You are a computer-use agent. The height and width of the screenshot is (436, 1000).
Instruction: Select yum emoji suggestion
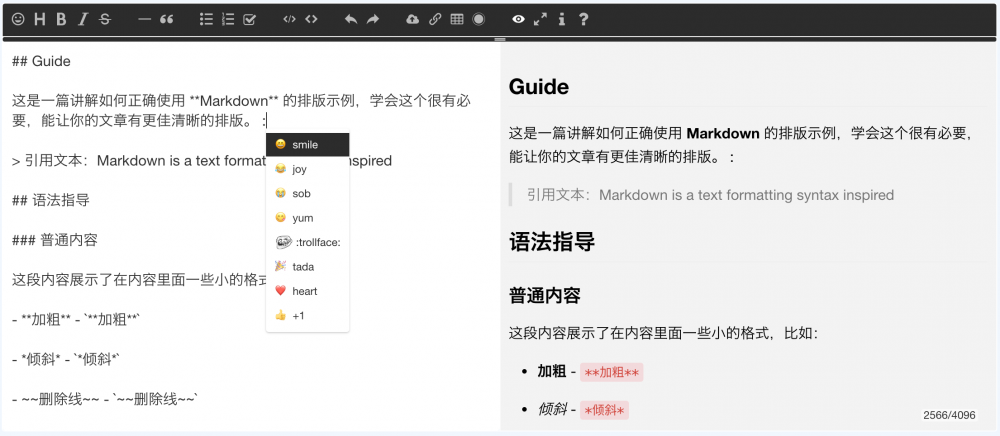[x=307, y=218]
